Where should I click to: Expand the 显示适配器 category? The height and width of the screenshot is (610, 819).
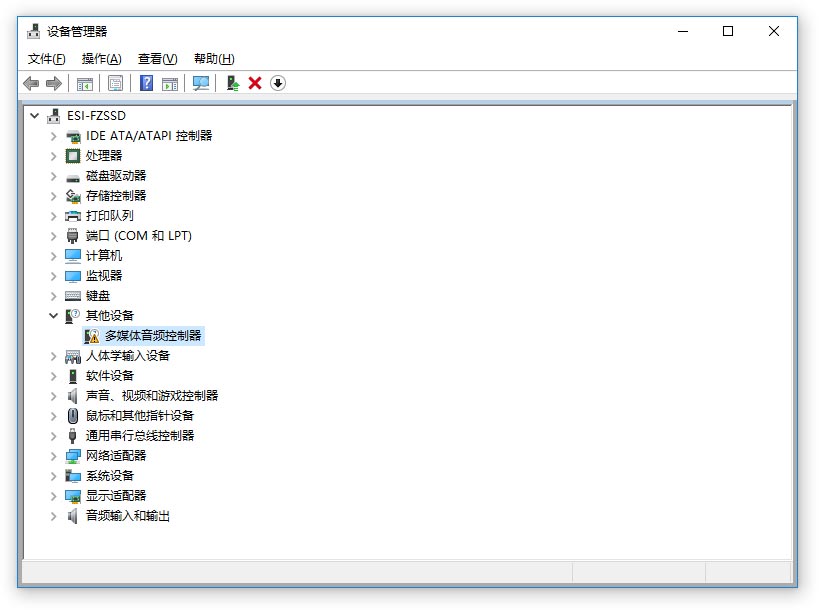(53, 496)
